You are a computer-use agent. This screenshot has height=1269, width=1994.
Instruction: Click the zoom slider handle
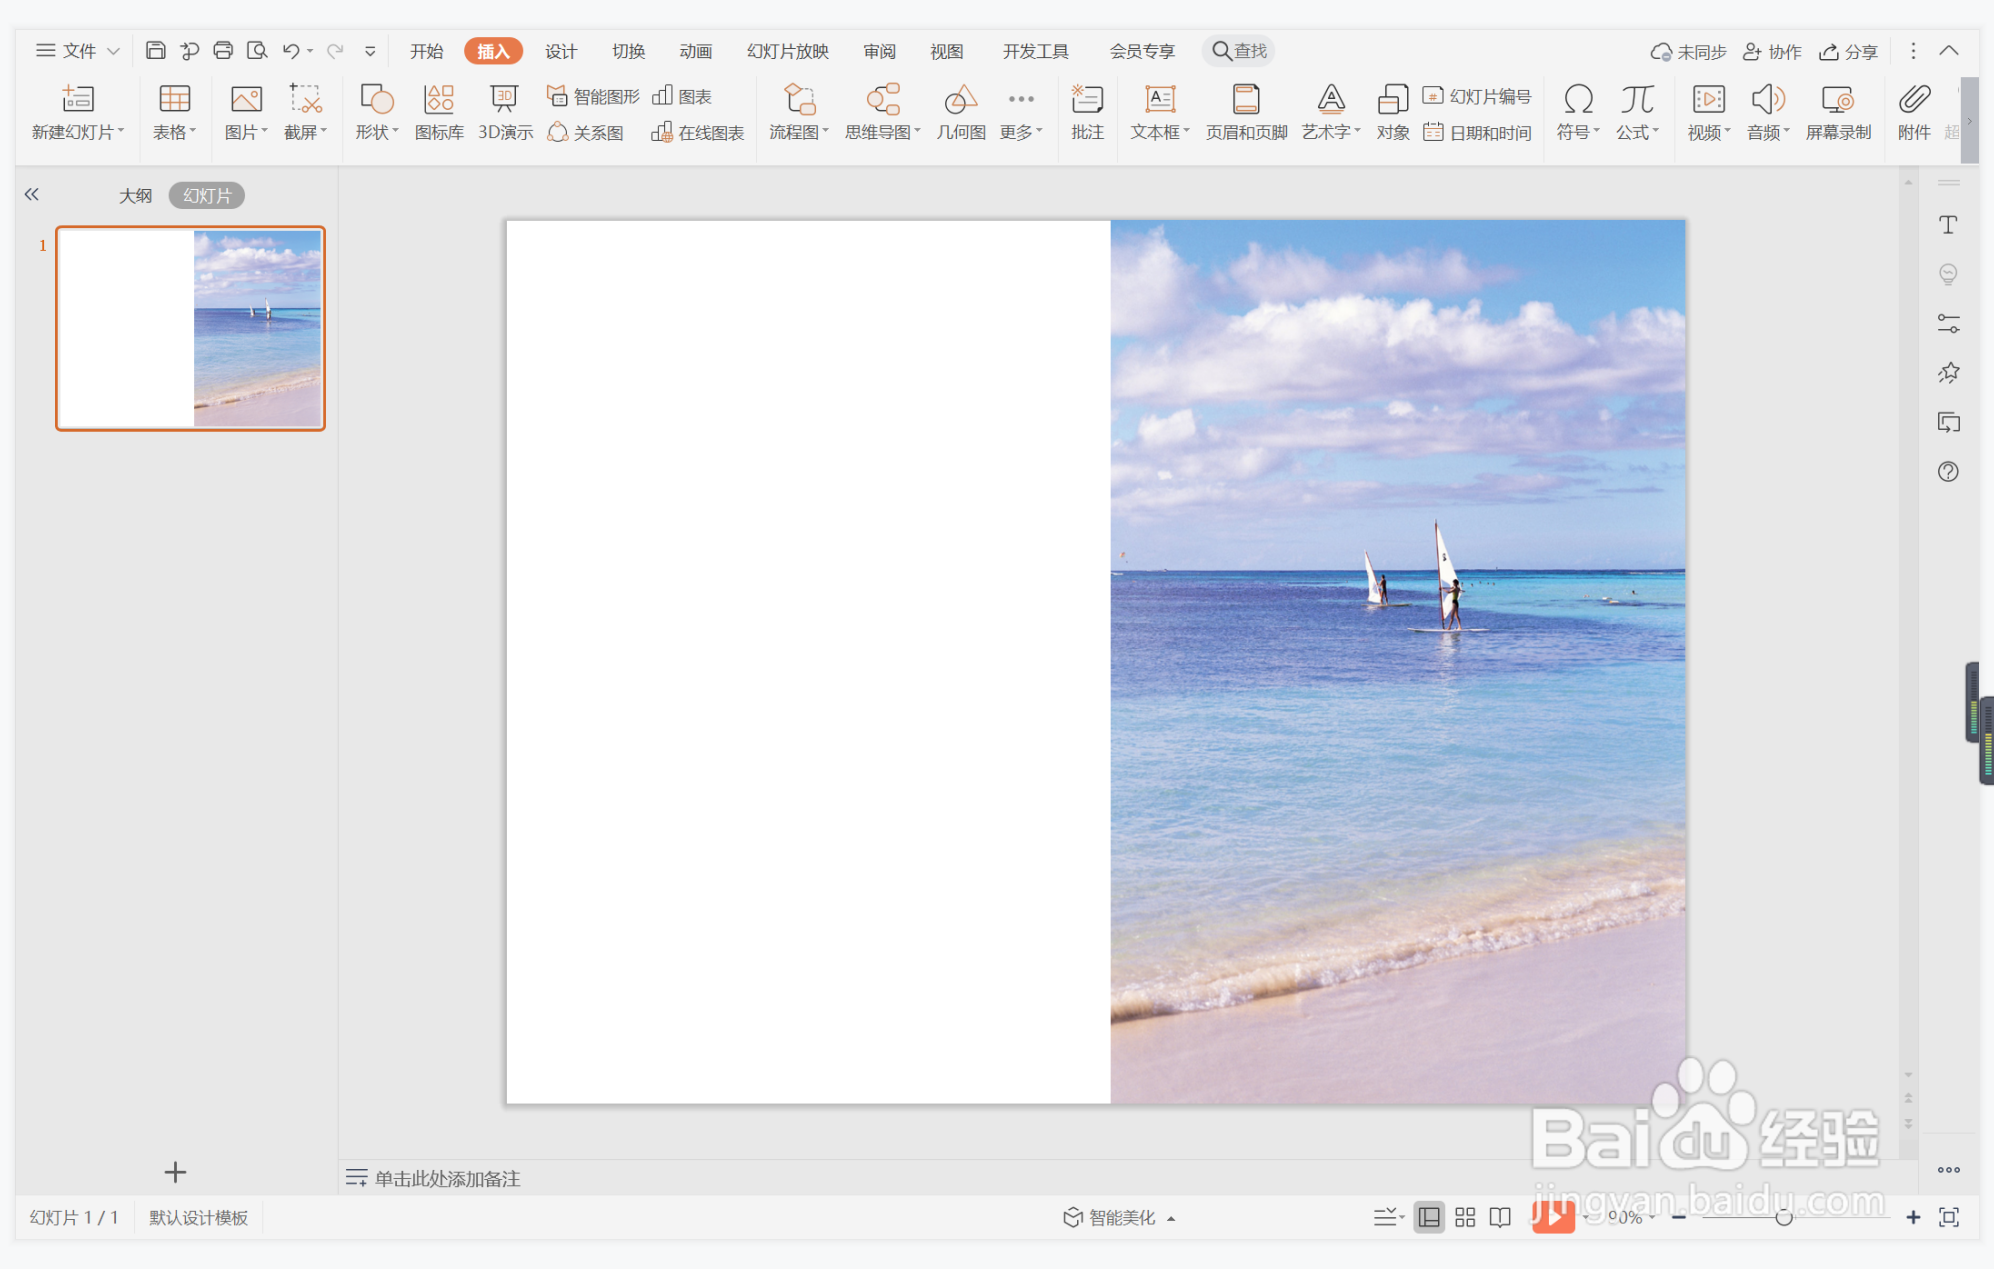coord(1783,1217)
